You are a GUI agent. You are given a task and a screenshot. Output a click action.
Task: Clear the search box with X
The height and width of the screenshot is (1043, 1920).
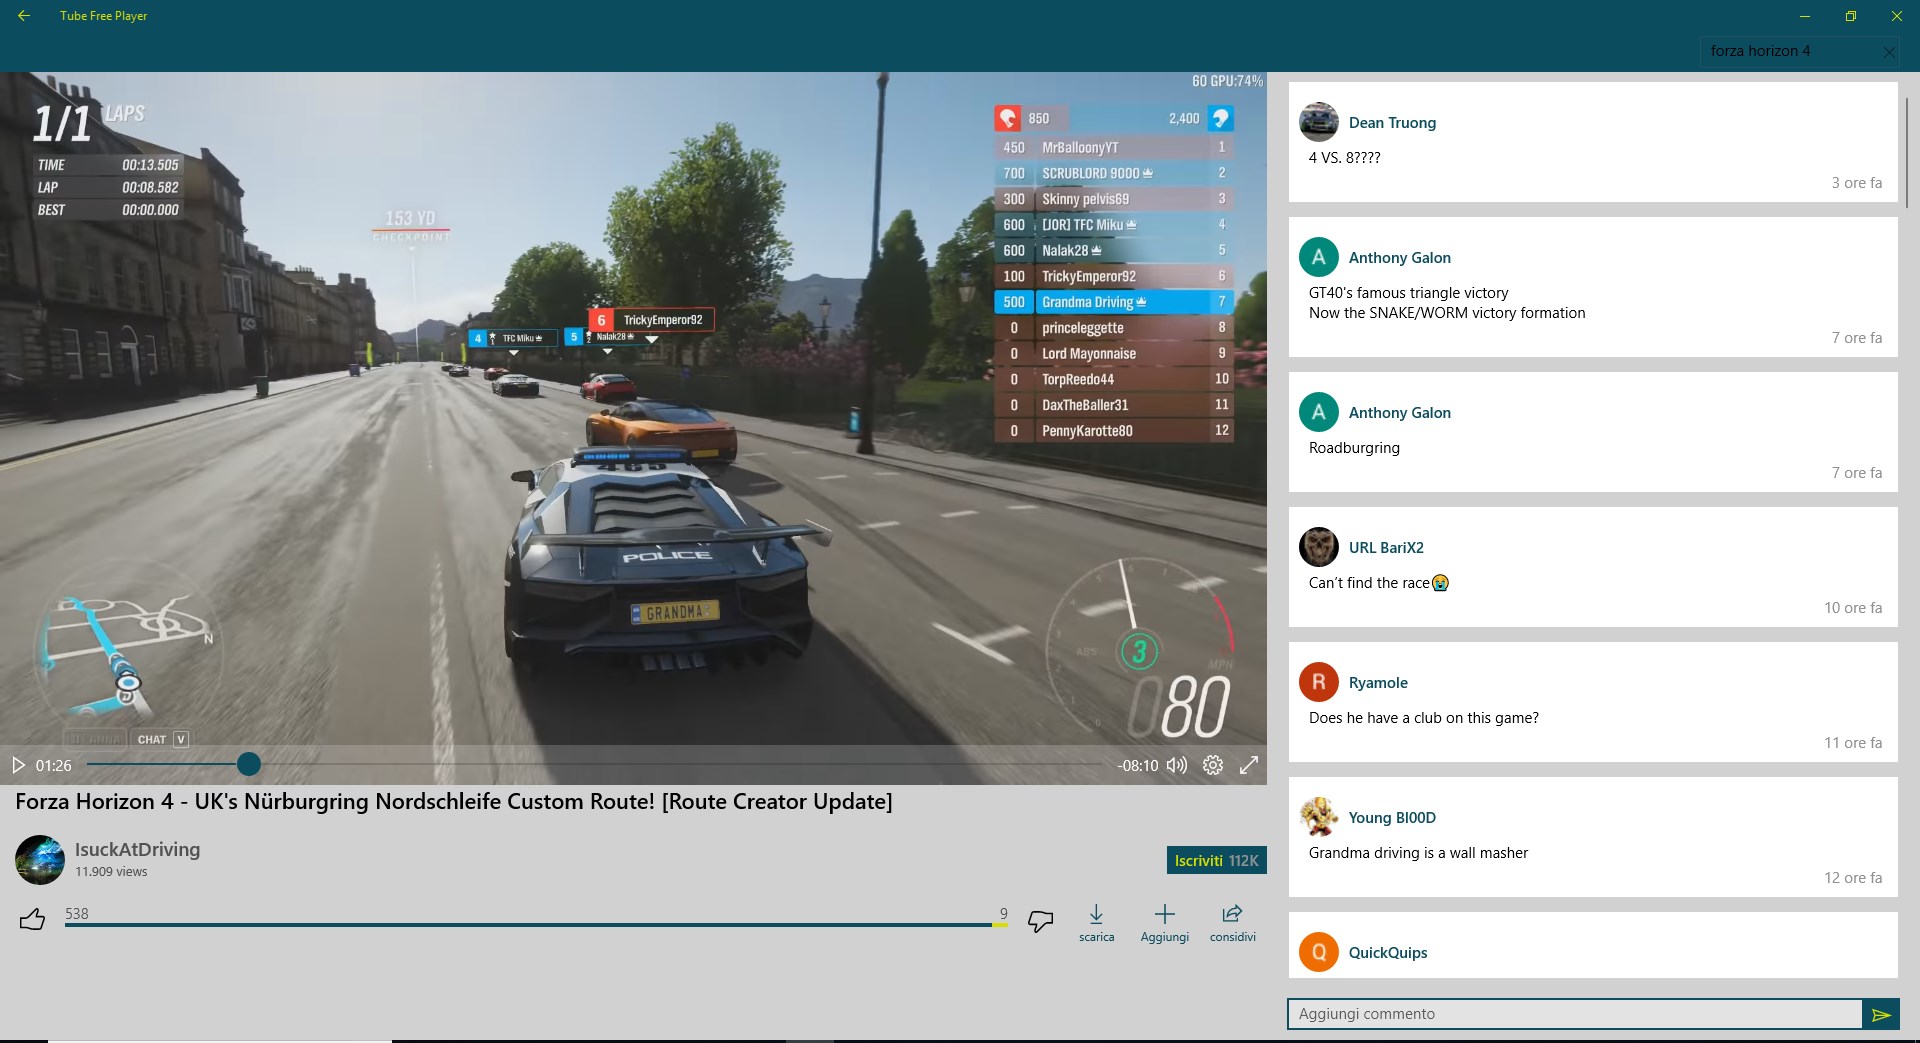pyautogui.click(x=1889, y=52)
